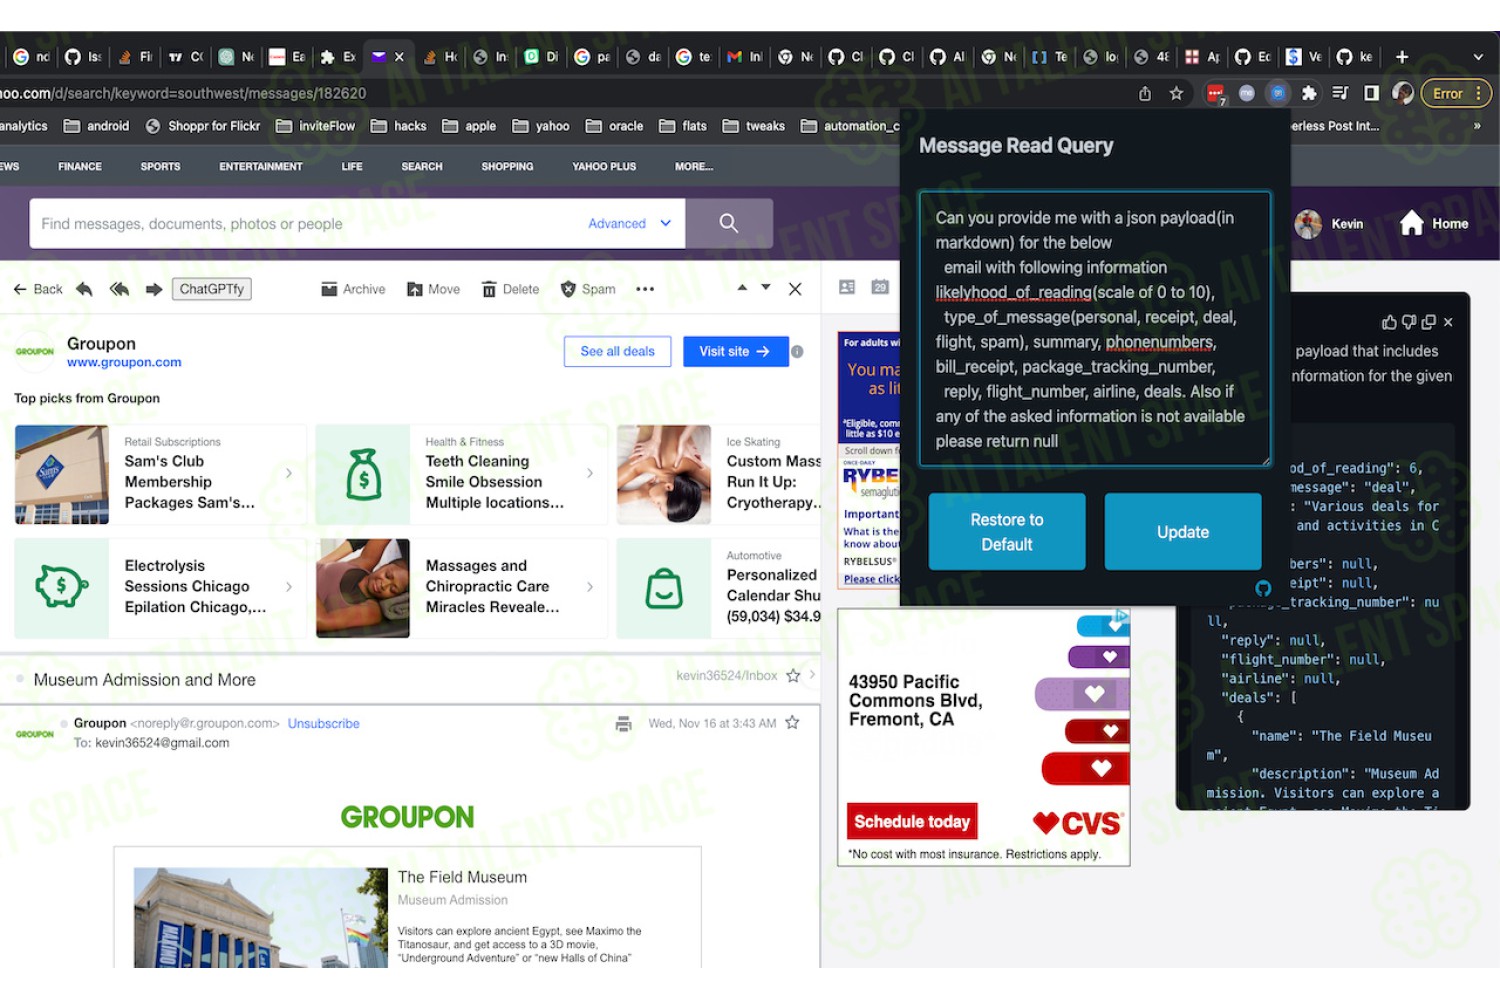The width and height of the screenshot is (1500, 1000).
Task: Click the thumbs-down icon in the response panel
Action: click(1409, 322)
